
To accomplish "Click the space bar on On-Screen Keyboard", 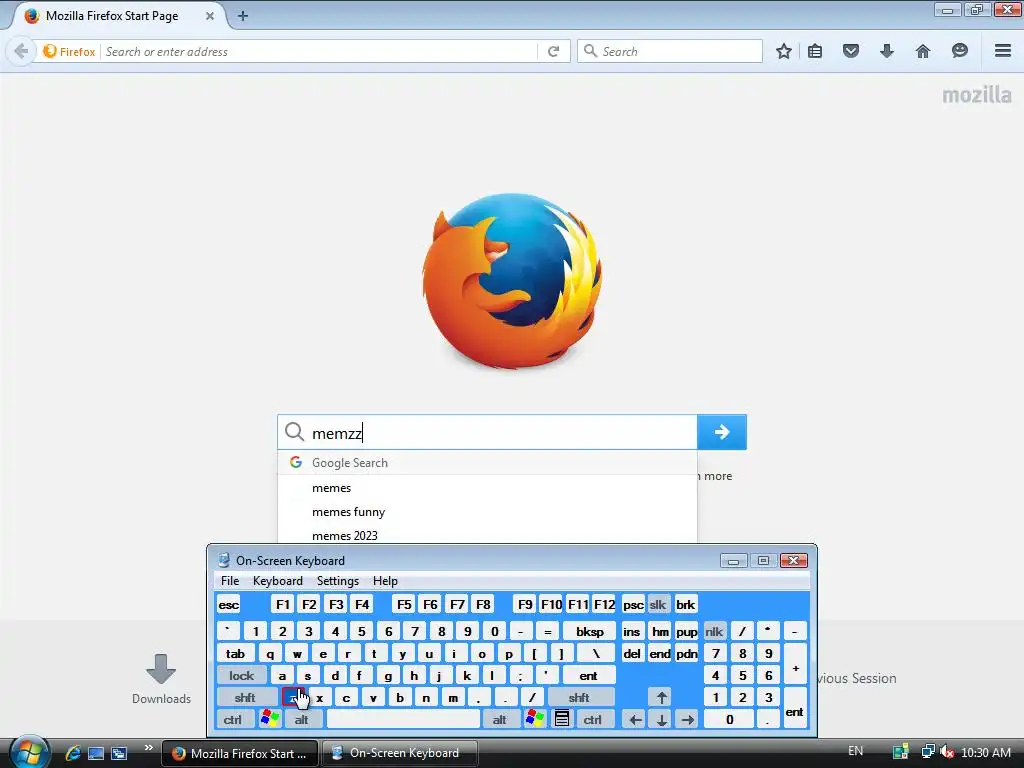I will 404,720.
